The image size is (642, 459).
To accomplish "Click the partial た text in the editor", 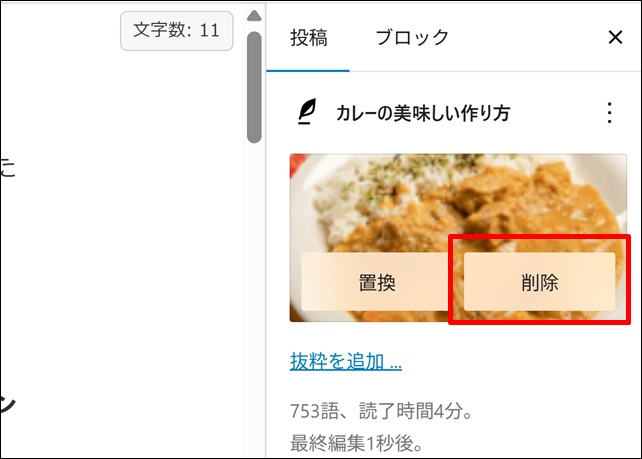I will [7, 167].
